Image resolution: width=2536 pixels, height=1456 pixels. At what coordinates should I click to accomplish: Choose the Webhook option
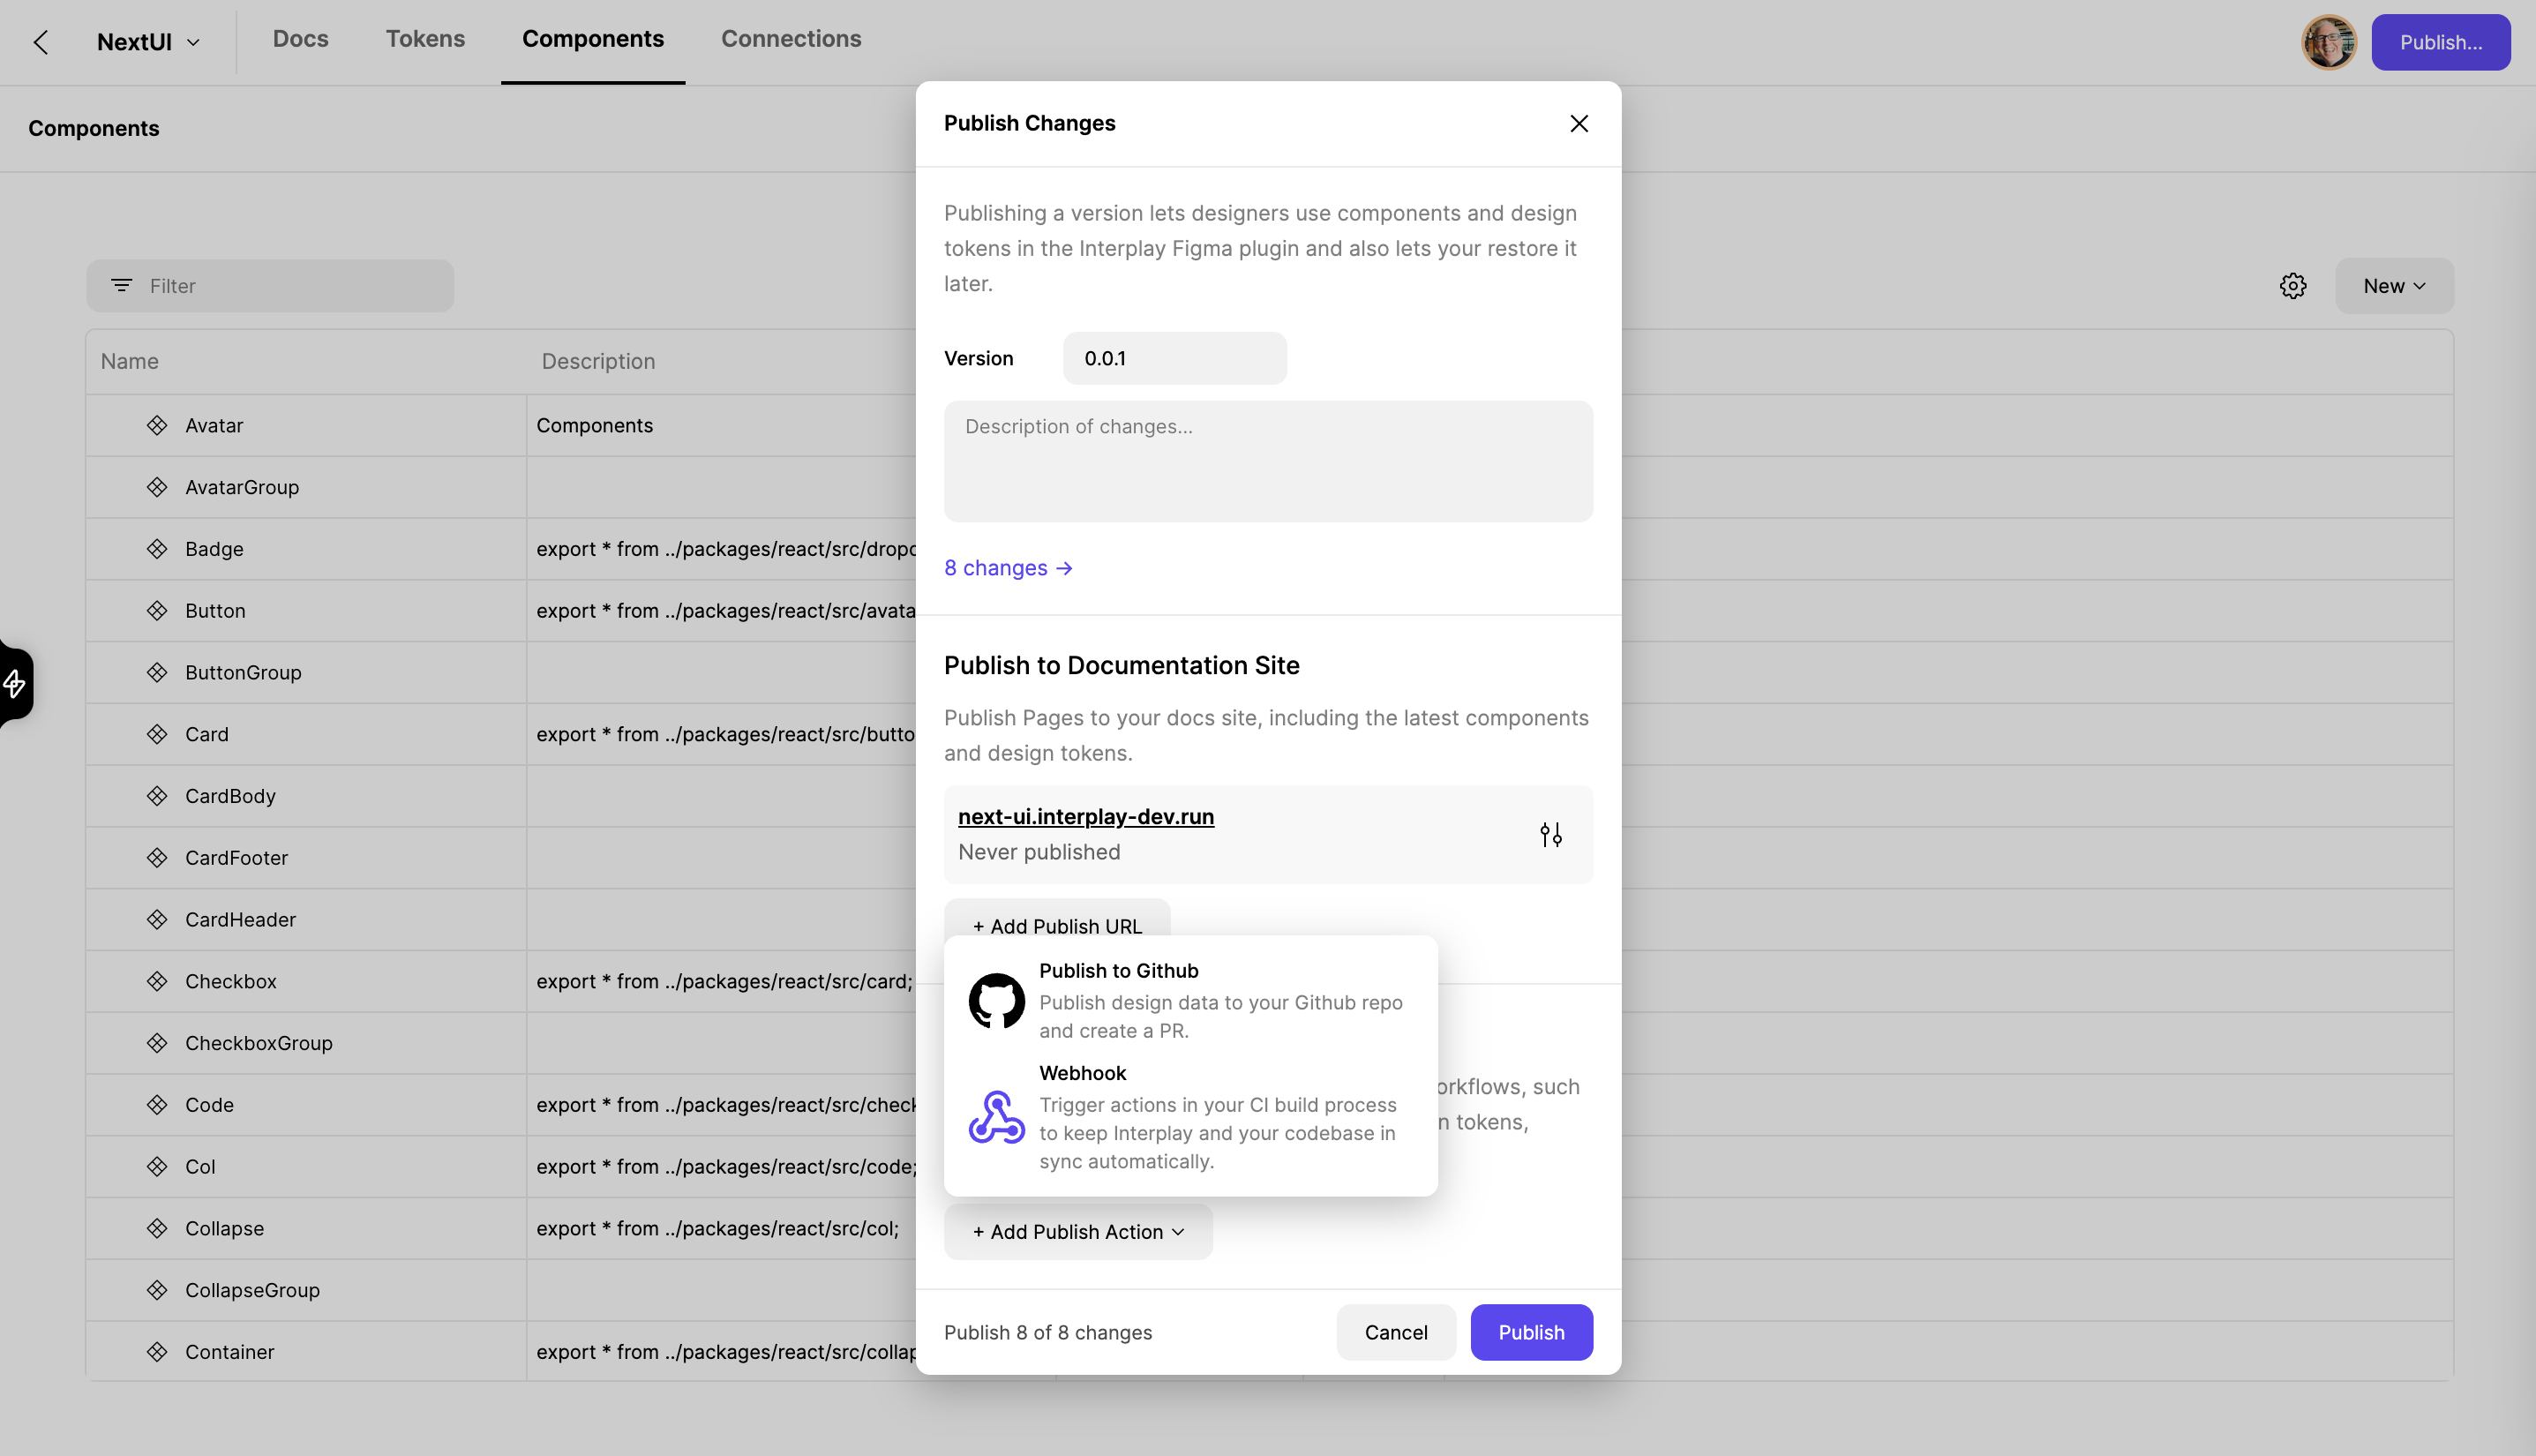(x=1190, y=1117)
